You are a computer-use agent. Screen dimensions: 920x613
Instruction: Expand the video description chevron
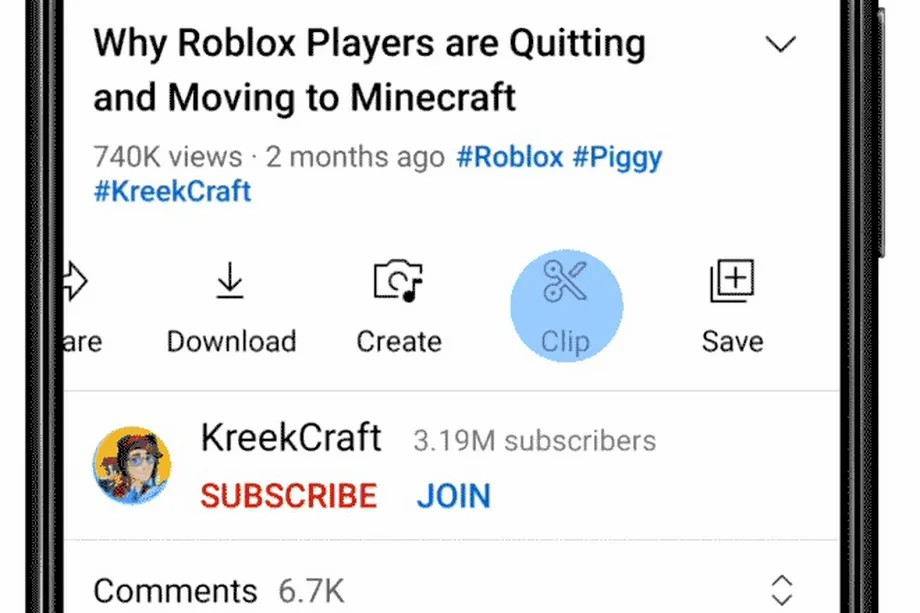coord(781,43)
